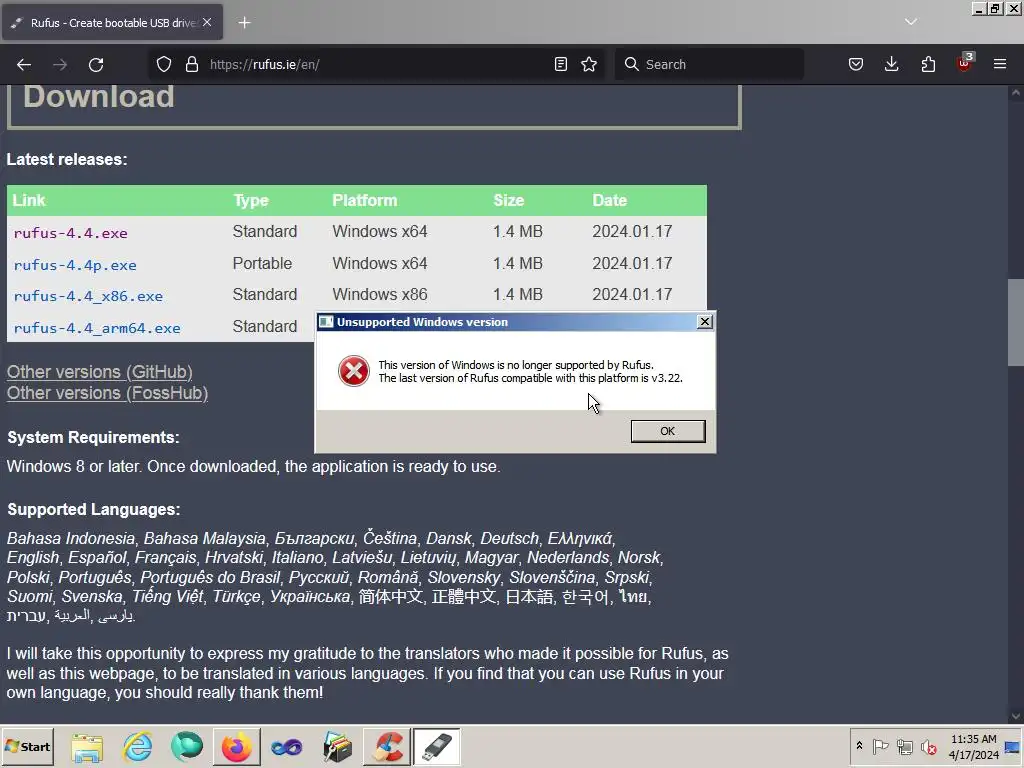
Task: Bookmark this page with the star icon
Action: coord(589,64)
